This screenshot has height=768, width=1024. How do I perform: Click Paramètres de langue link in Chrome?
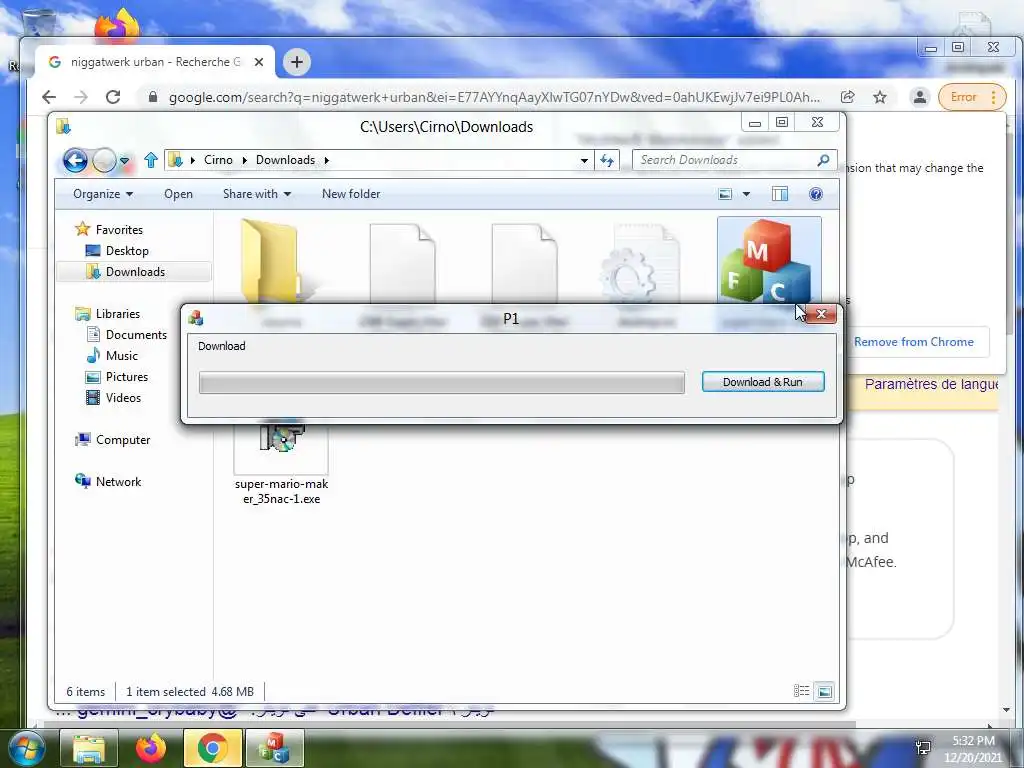pos(932,384)
